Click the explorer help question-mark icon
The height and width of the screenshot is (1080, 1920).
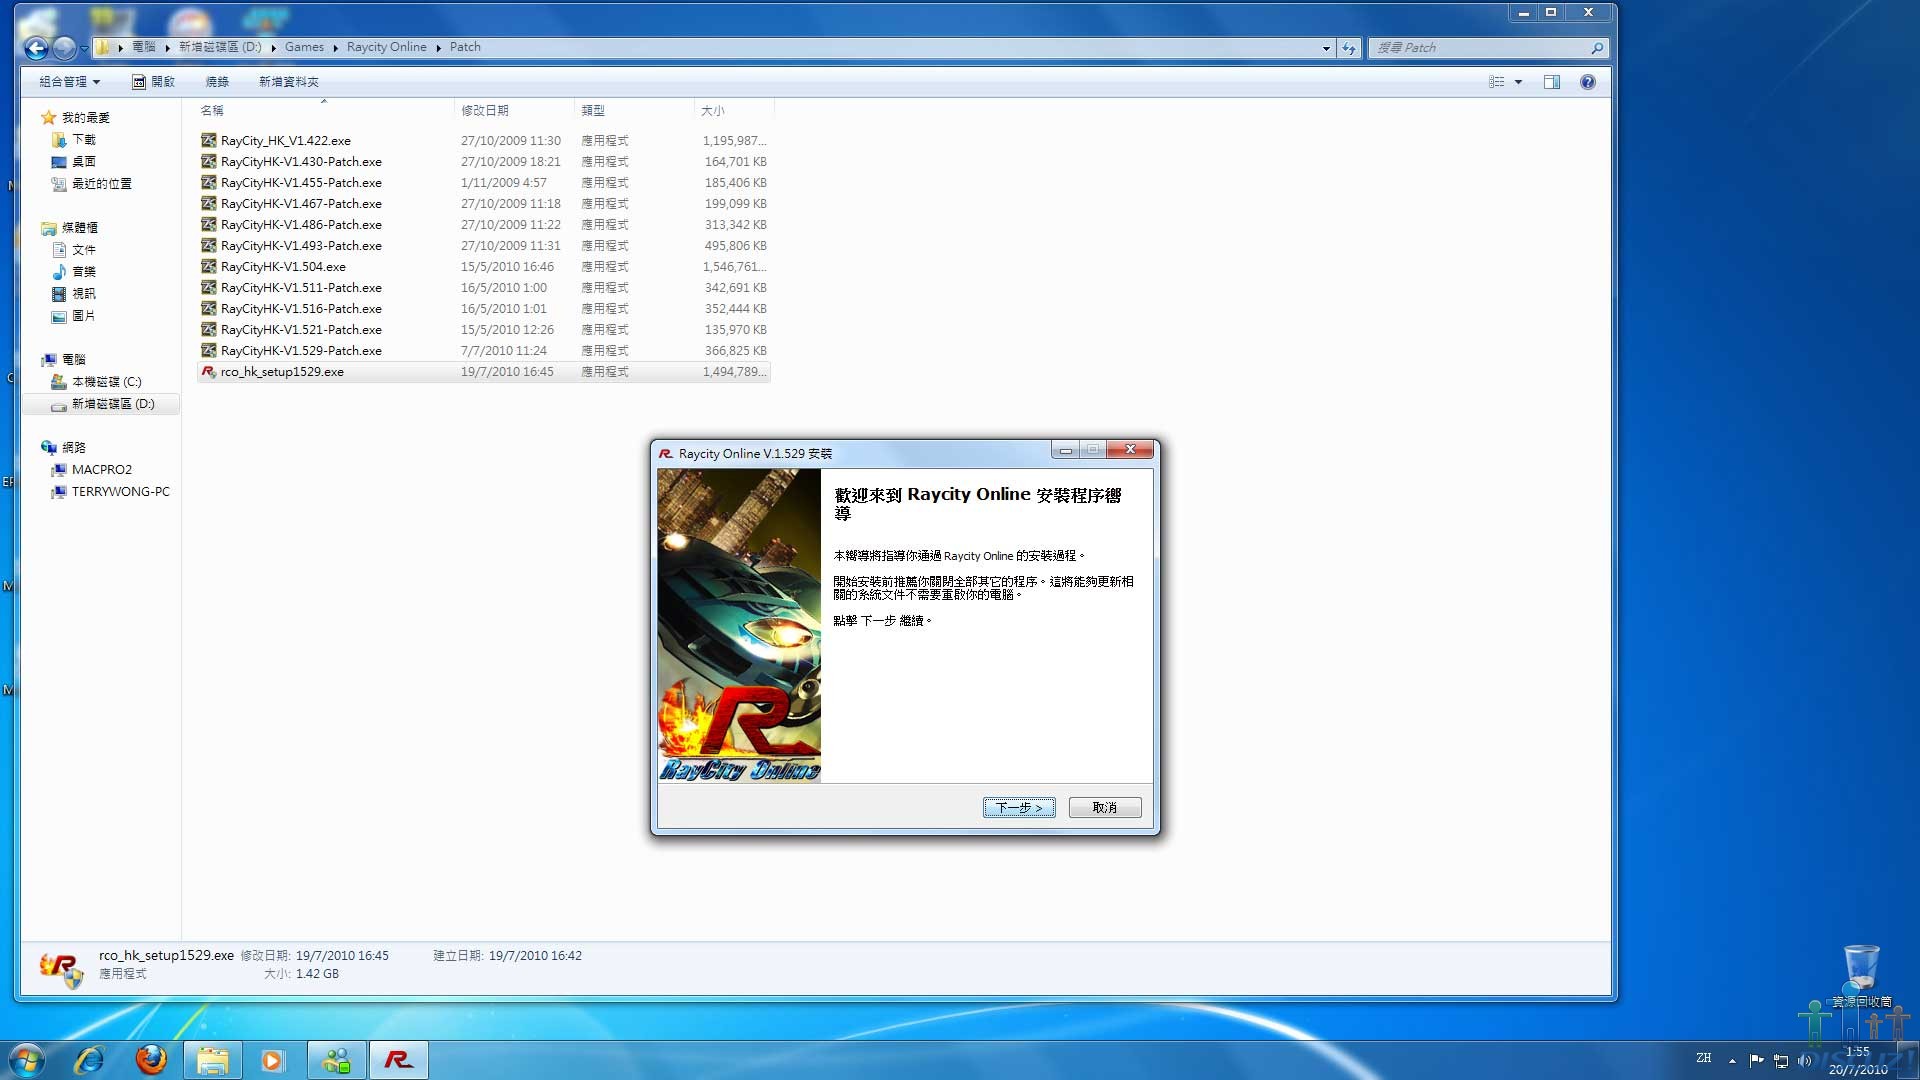[1587, 82]
